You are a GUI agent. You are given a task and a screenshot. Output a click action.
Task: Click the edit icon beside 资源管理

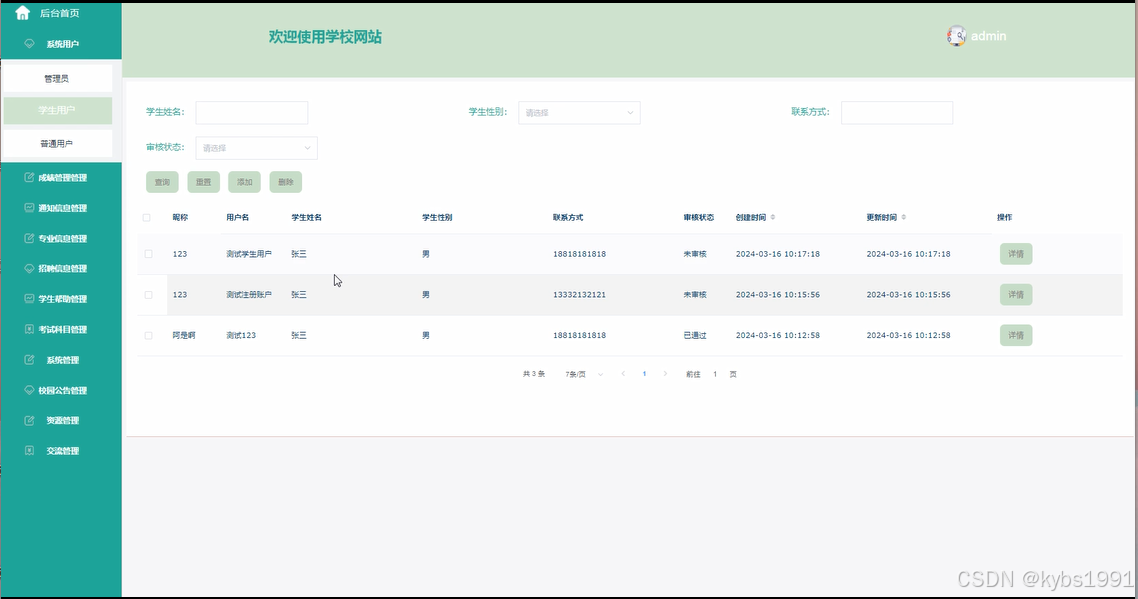click(x=29, y=420)
